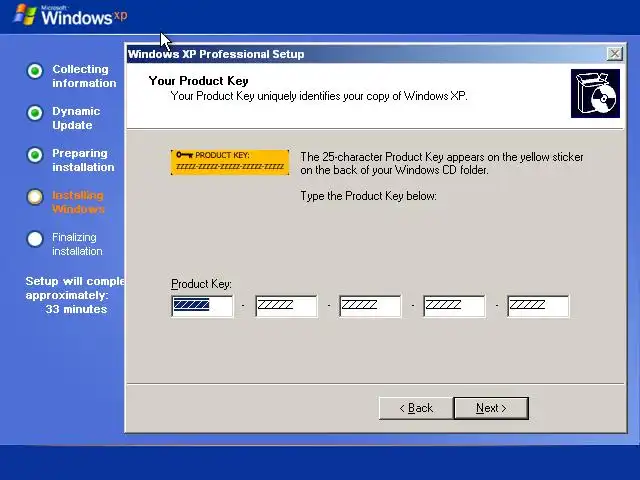Viewport: 640px width, 480px height.
Task: Click the fifth Product Key field
Action: click(x=538, y=306)
